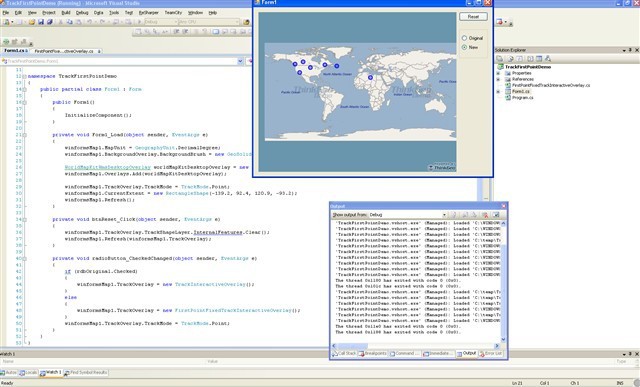Click the Output horizontal scrollbar right arrow
Image resolution: width=640 pixels, height=387 pixels.
497,346
